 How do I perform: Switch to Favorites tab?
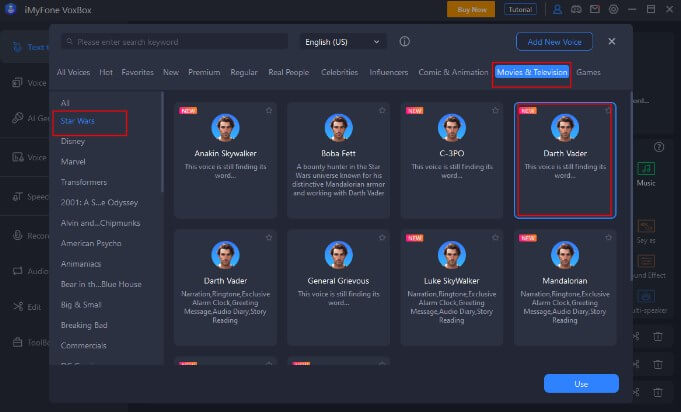pos(137,72)
